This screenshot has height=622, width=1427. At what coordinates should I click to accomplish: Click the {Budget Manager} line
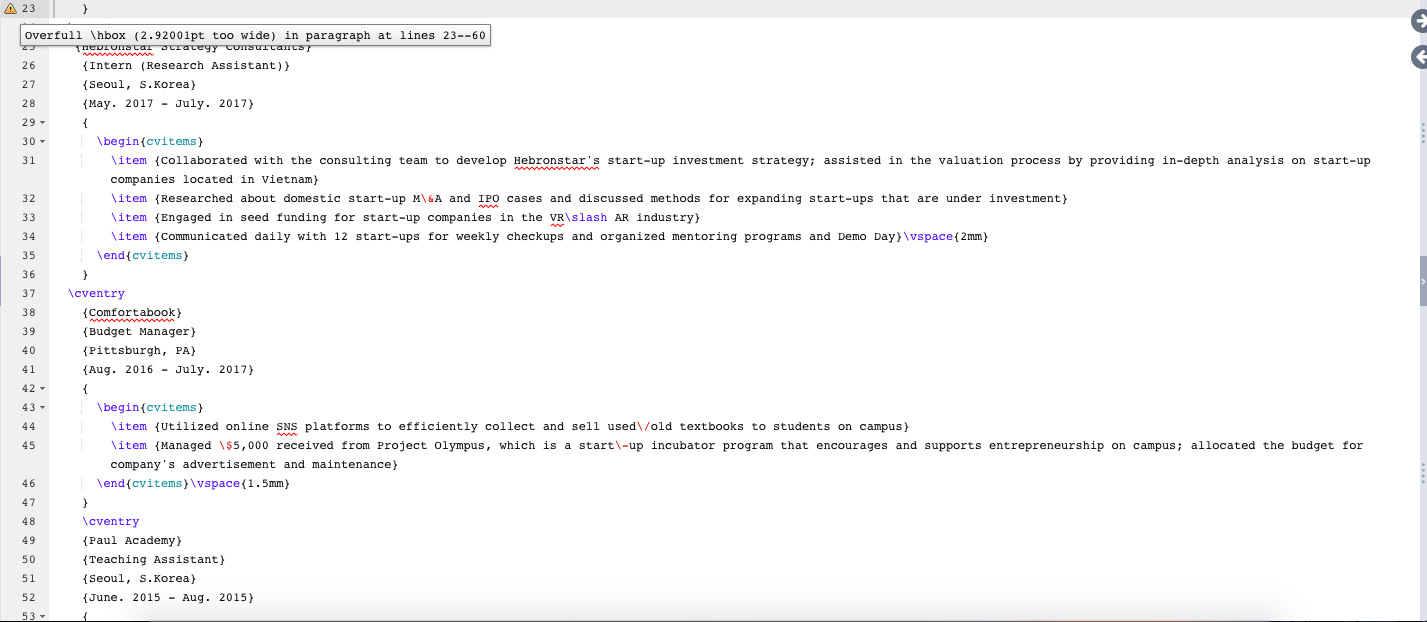point(140,332)
